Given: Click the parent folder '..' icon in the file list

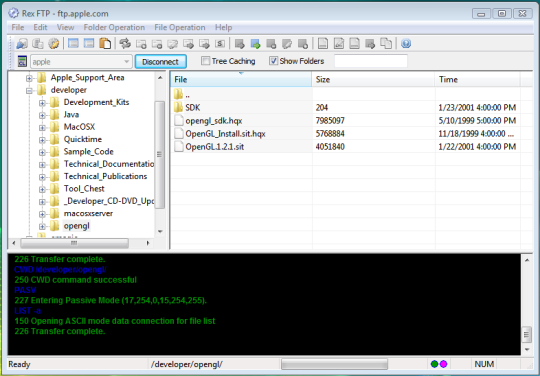Looking at the screenshot, I should point(178,94).
